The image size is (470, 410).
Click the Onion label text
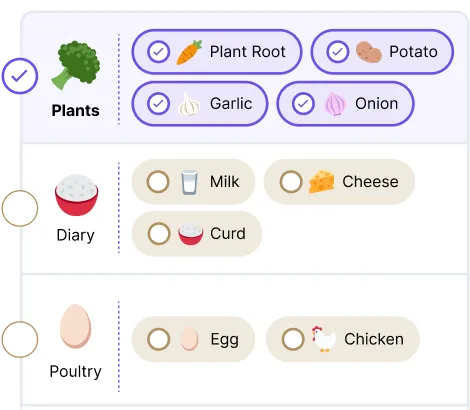377,104
